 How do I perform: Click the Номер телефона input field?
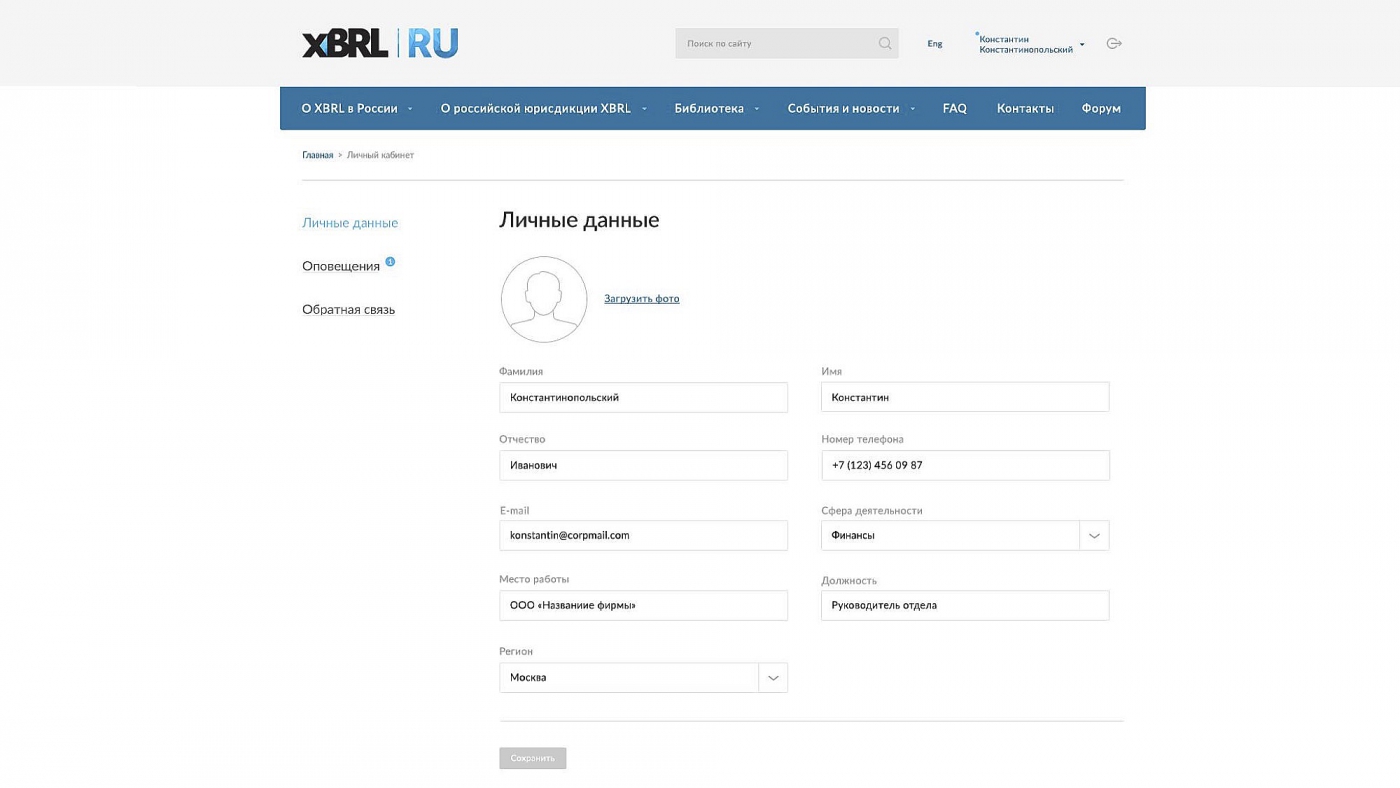[965, 465]
